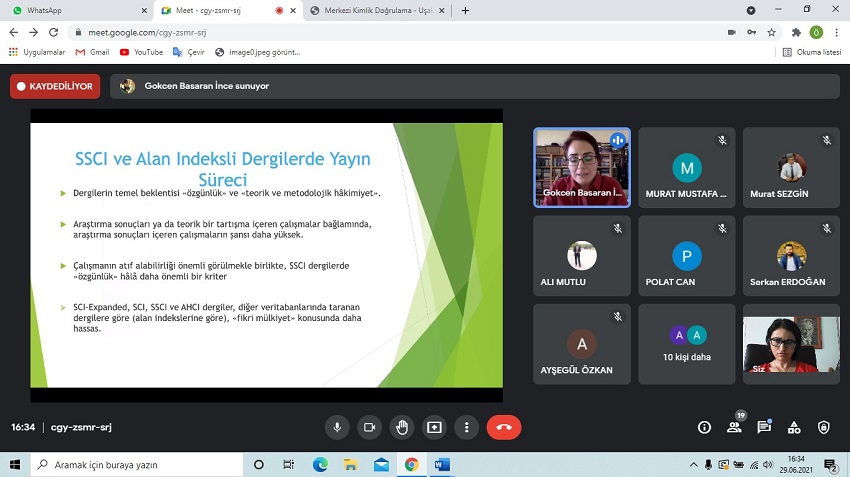
Task: Toggle the raise hand button
Action: (x=402, y=427)
